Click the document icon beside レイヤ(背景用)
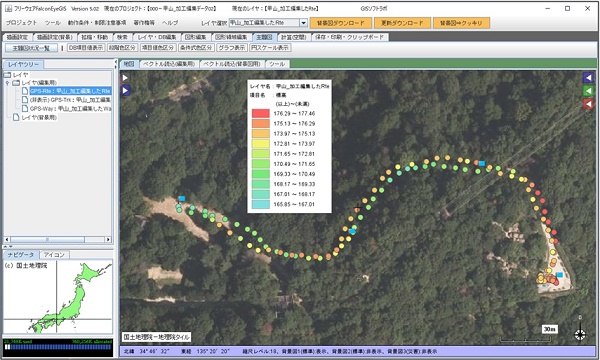 pyautogui.click(x=16, y=117)
